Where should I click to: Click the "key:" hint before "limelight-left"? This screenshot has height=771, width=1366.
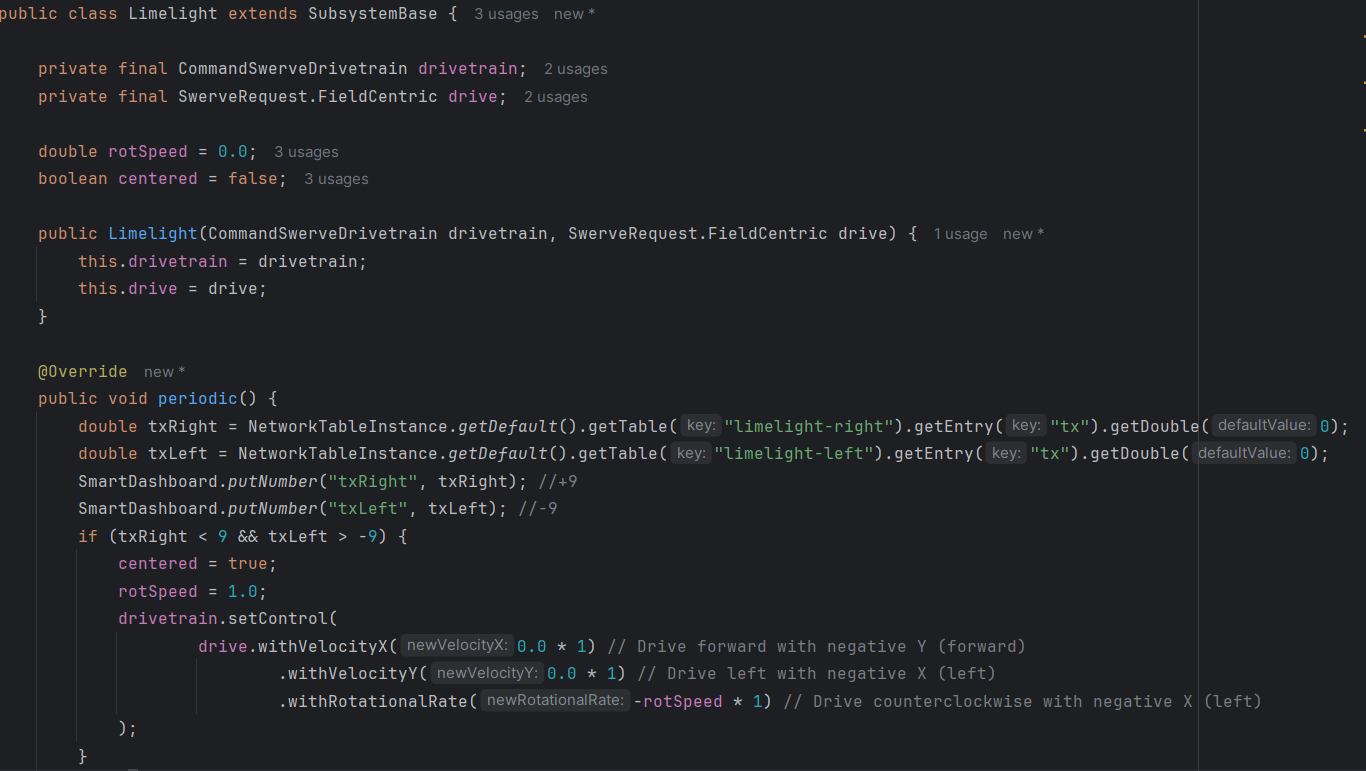click(690, 454)
